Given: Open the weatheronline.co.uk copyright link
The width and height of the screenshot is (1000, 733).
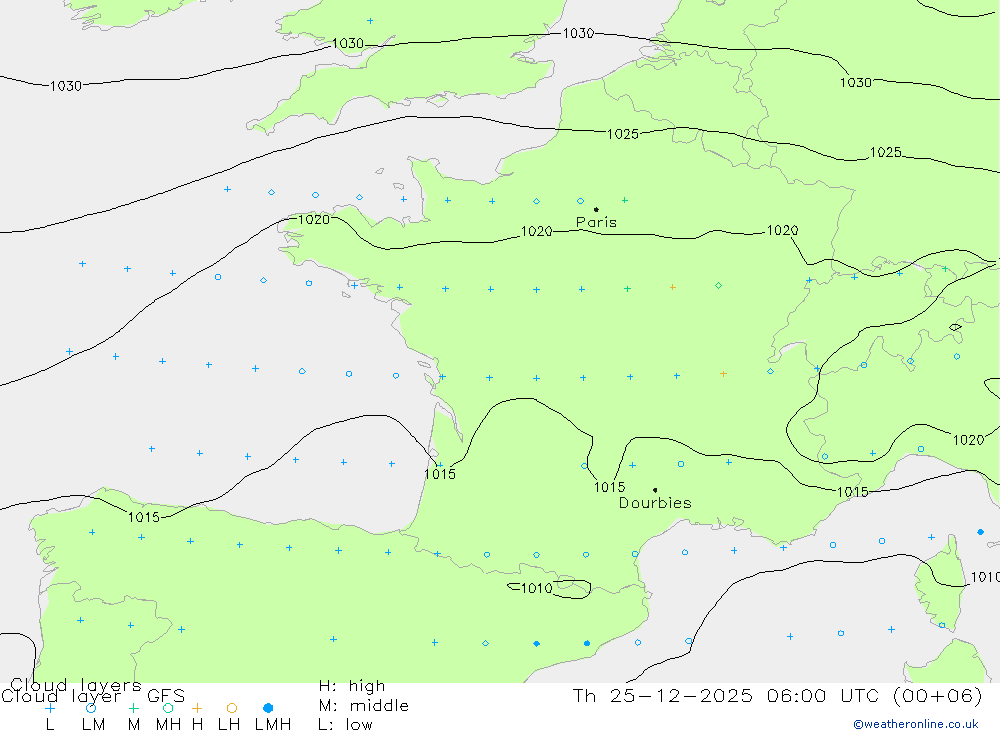Looking at the screenshot, I should point(916,724).
